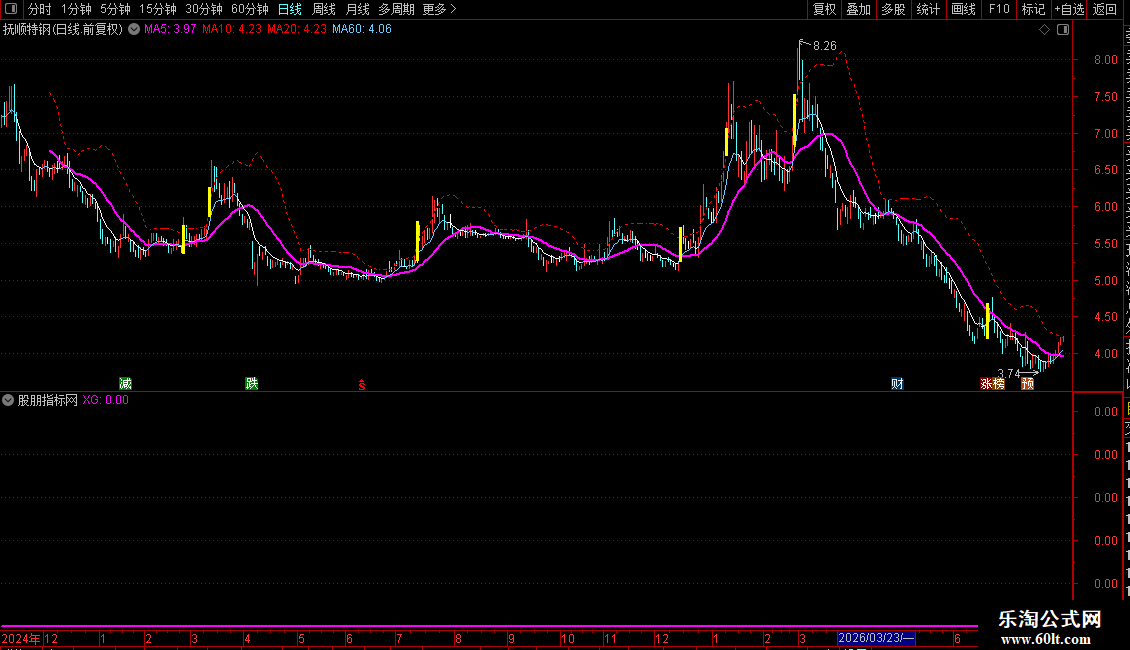Click the 抚顺特钢(日线.前复权) title

[x=63, y=30]
